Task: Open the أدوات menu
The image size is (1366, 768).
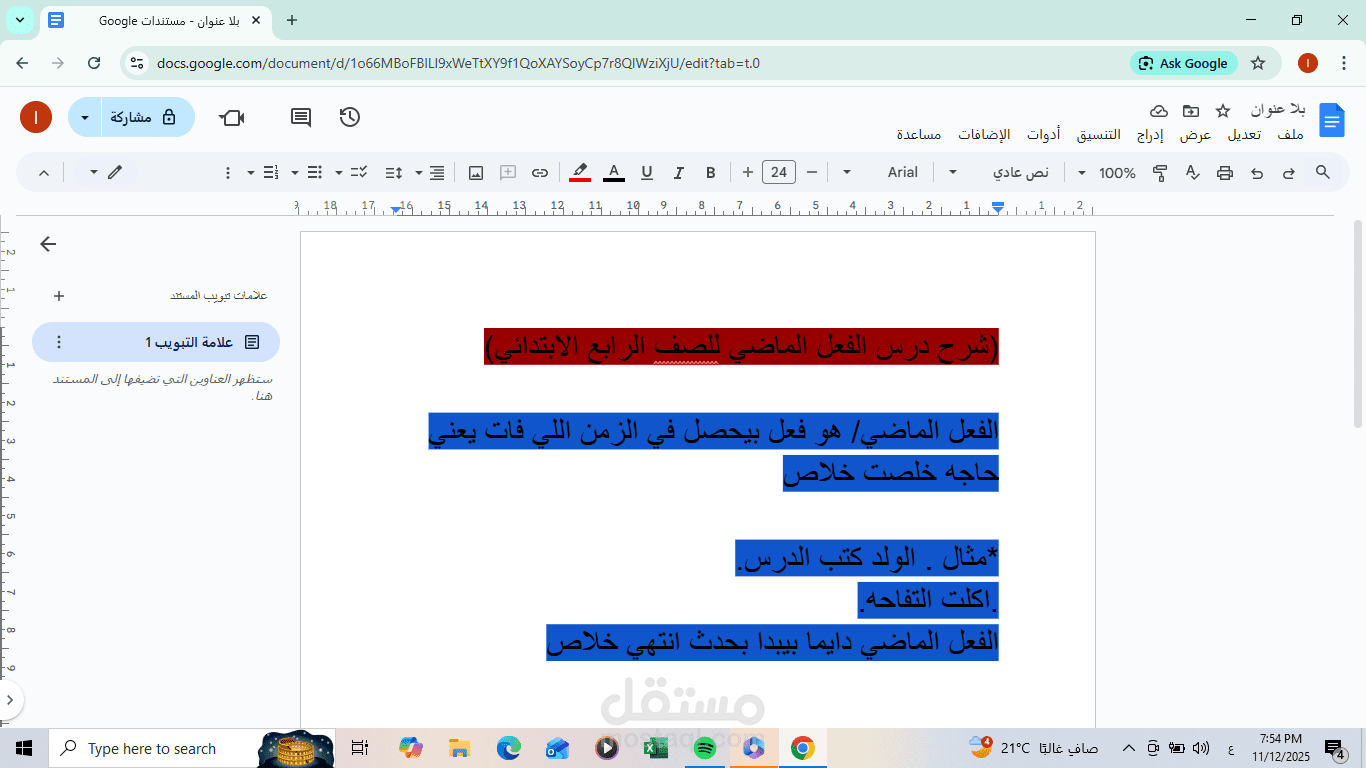Action: [1044, 135]
